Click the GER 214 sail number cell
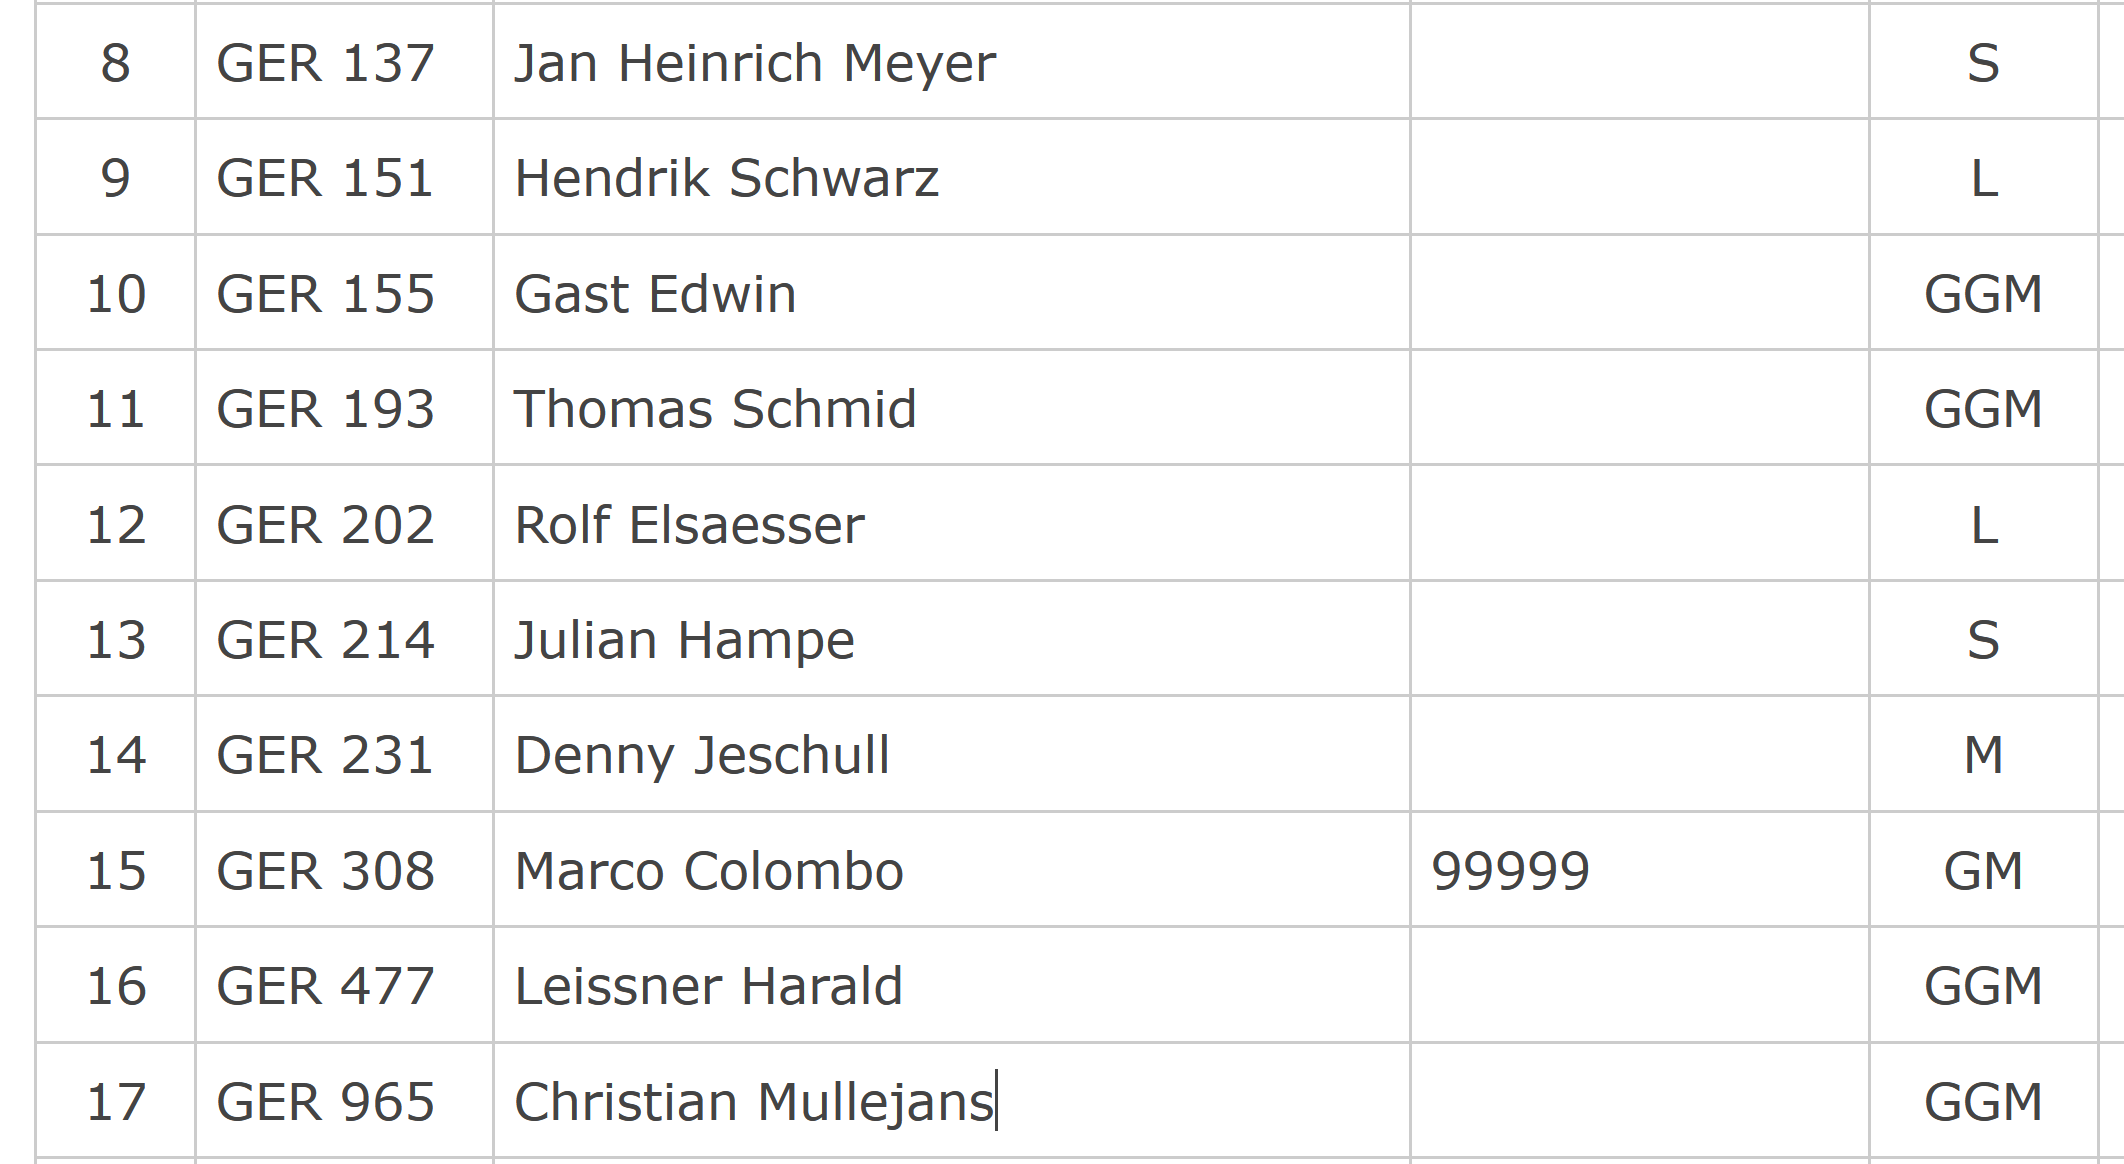The image size is (2124, 1164). click(344, 639)
